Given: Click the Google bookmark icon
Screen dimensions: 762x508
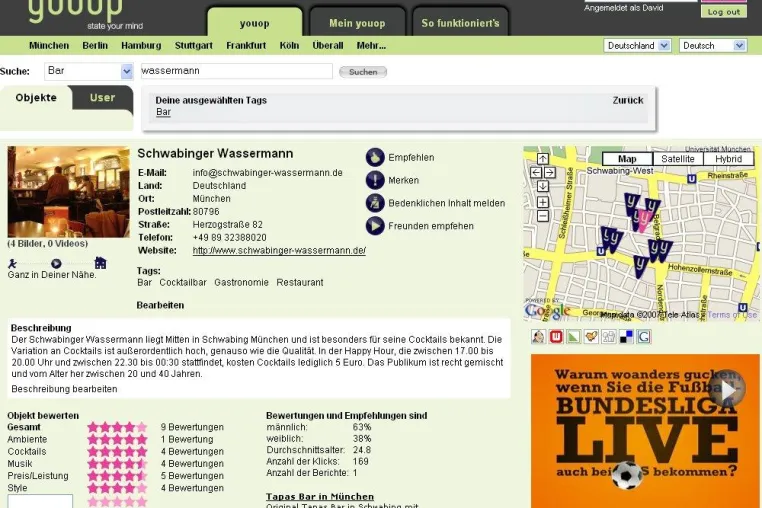Looking at the screenshot, I should [644, 336].
